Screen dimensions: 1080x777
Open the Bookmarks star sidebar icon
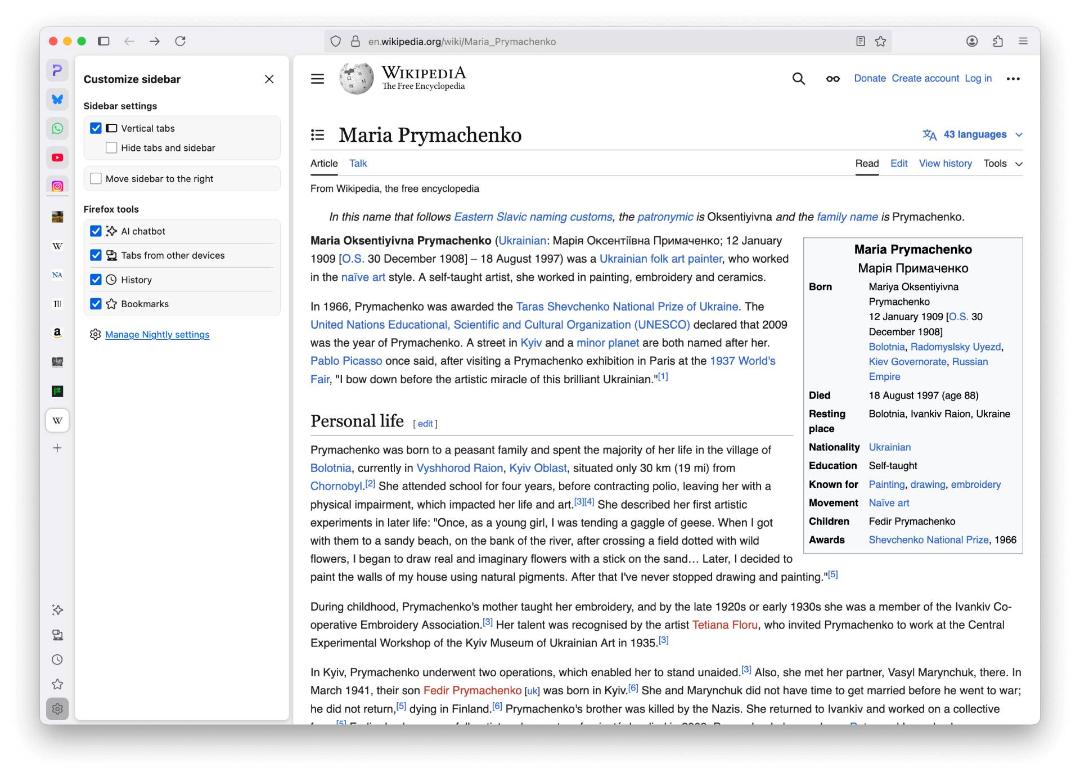[57, 684]
